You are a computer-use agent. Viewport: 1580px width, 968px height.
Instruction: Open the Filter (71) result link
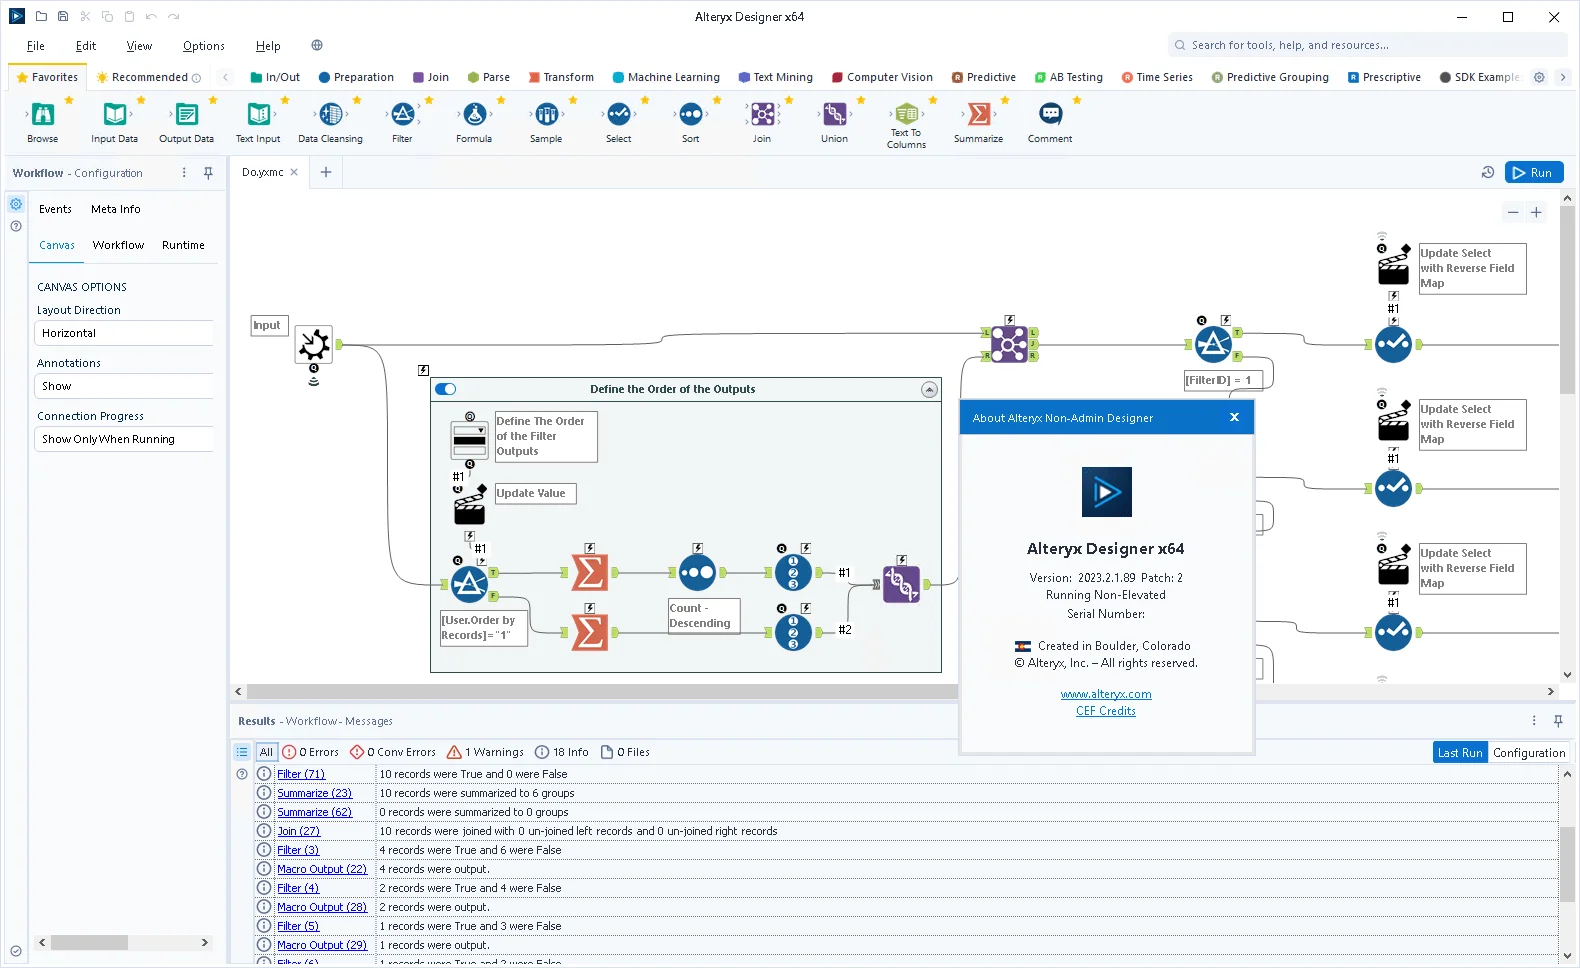click(x=301, y=774)
